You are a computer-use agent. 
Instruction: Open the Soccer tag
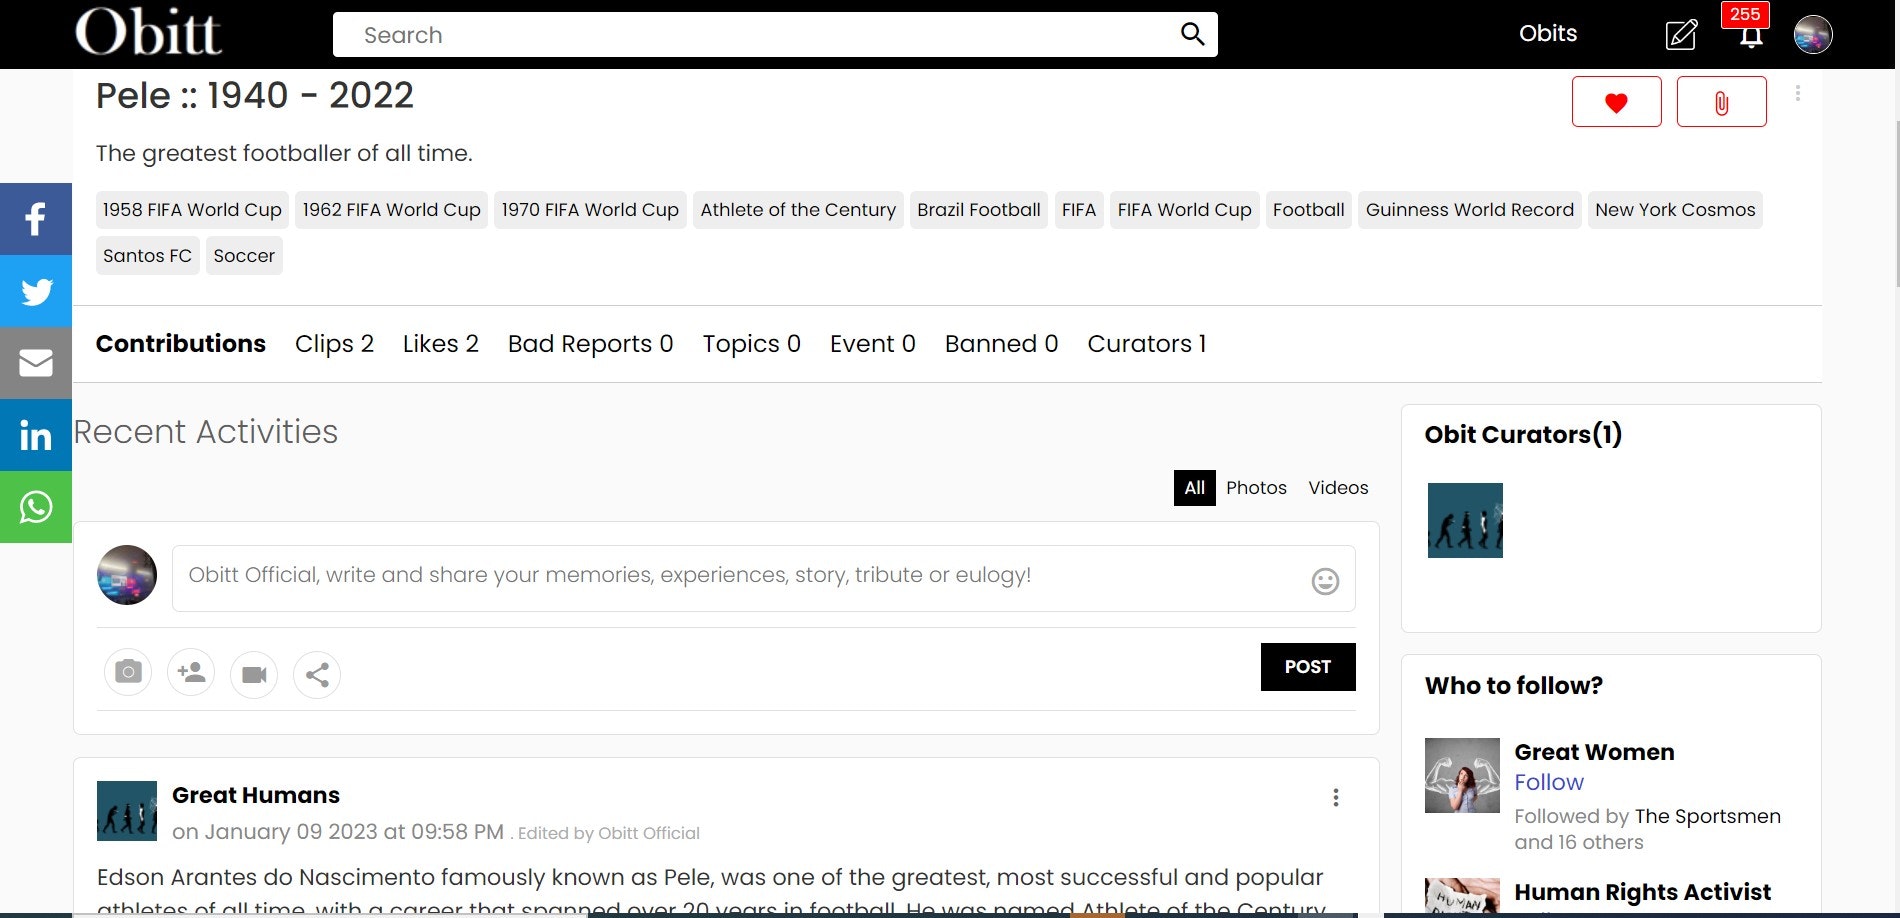tap(244, 256)
